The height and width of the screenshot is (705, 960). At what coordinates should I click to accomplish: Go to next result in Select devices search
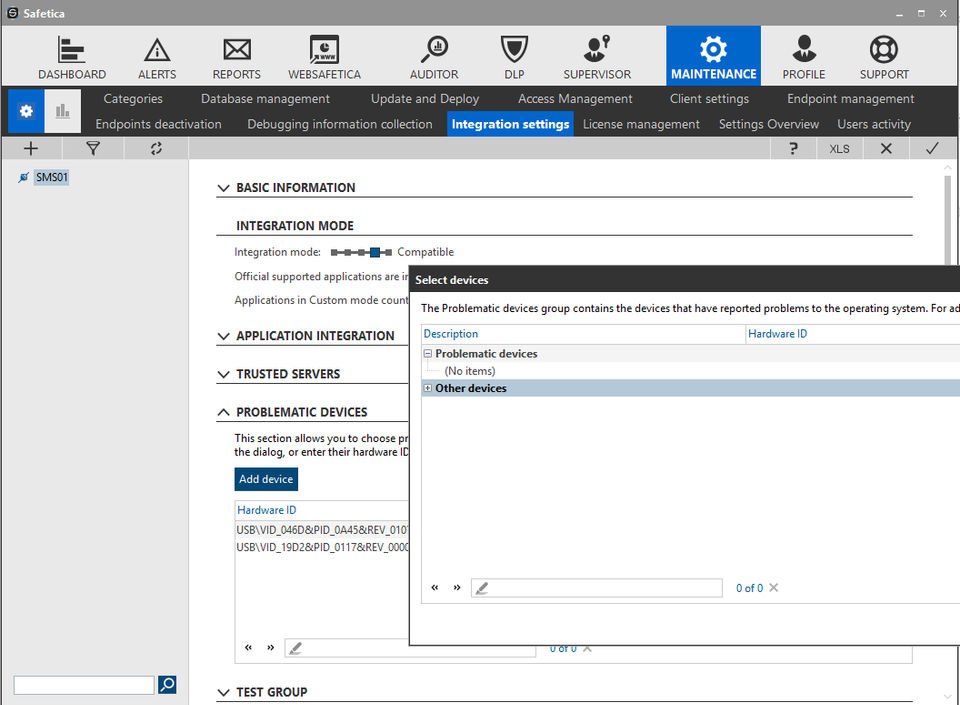tap(457, 588)
